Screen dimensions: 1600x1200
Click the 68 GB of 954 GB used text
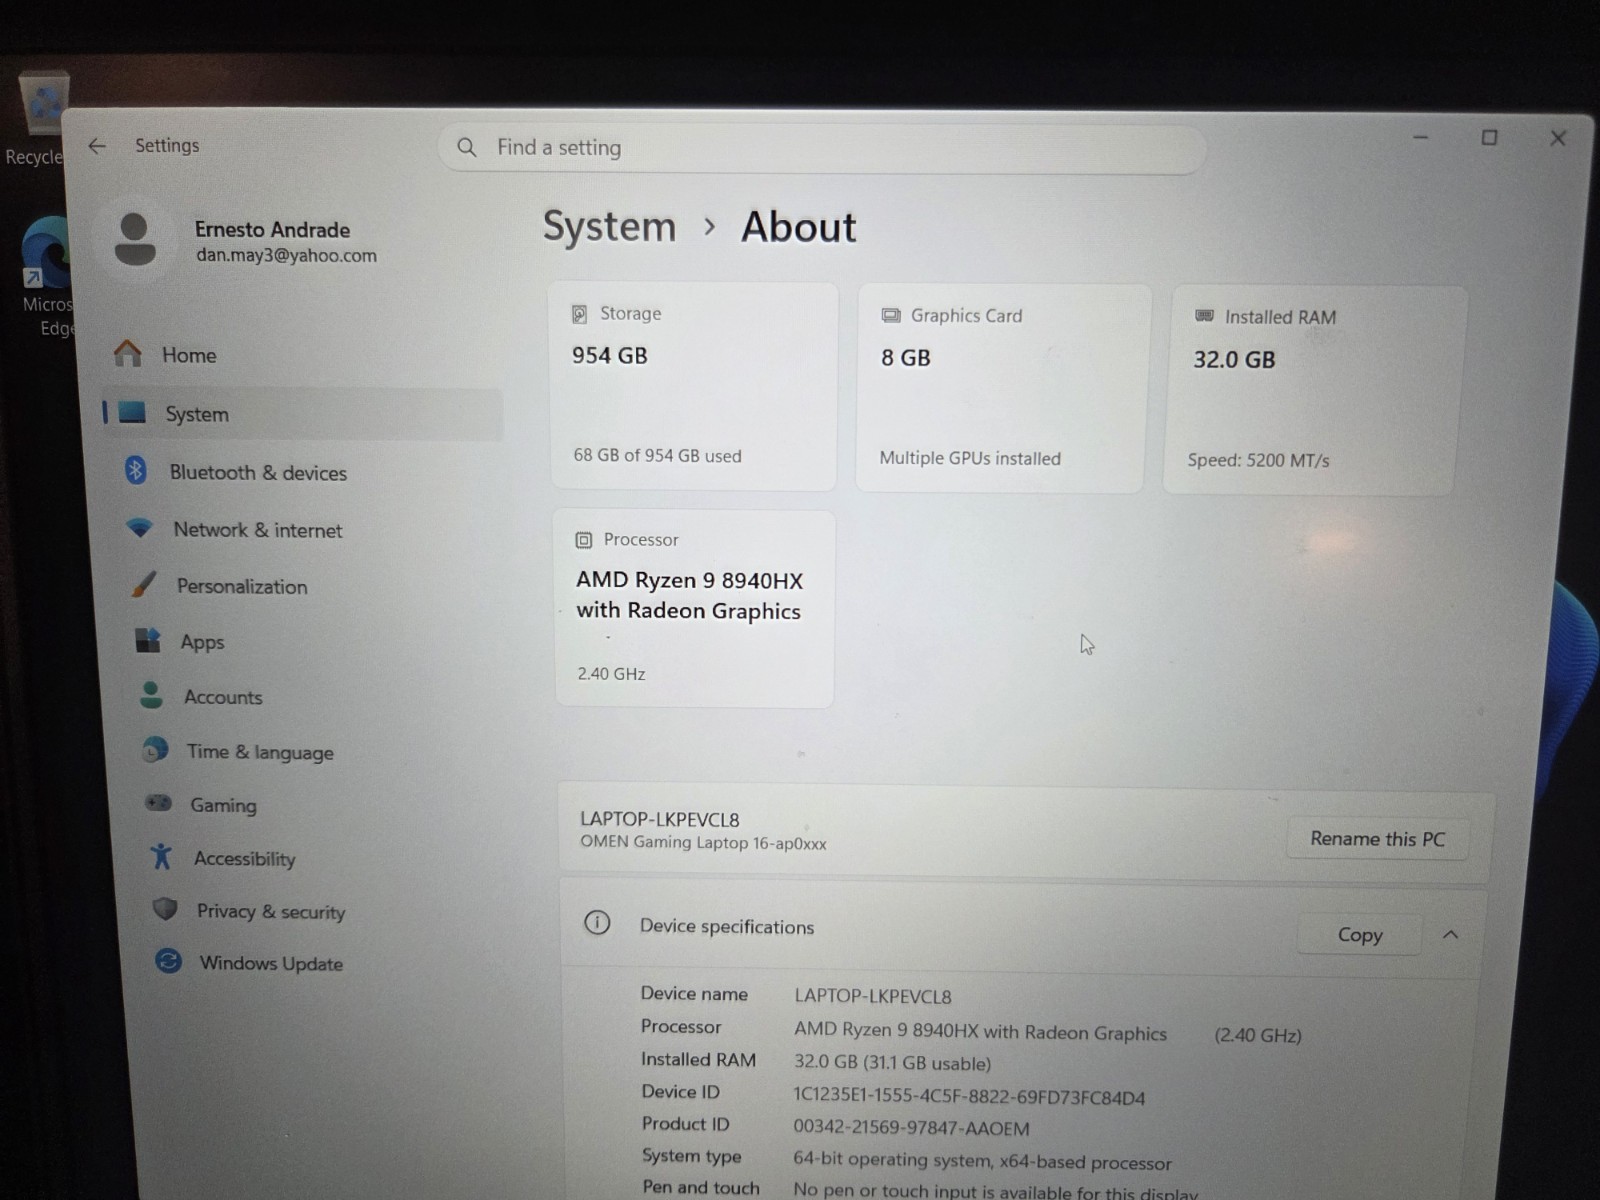(x=657, y=456)
